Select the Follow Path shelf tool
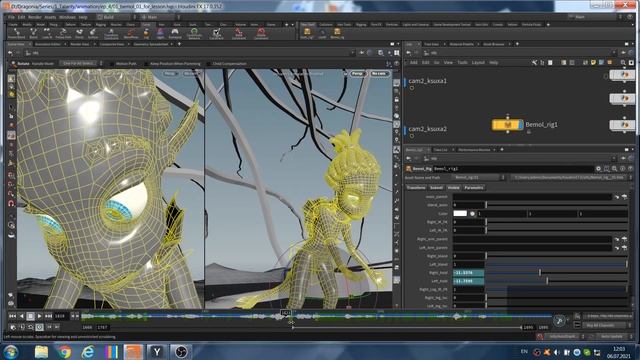 [63, 33]
